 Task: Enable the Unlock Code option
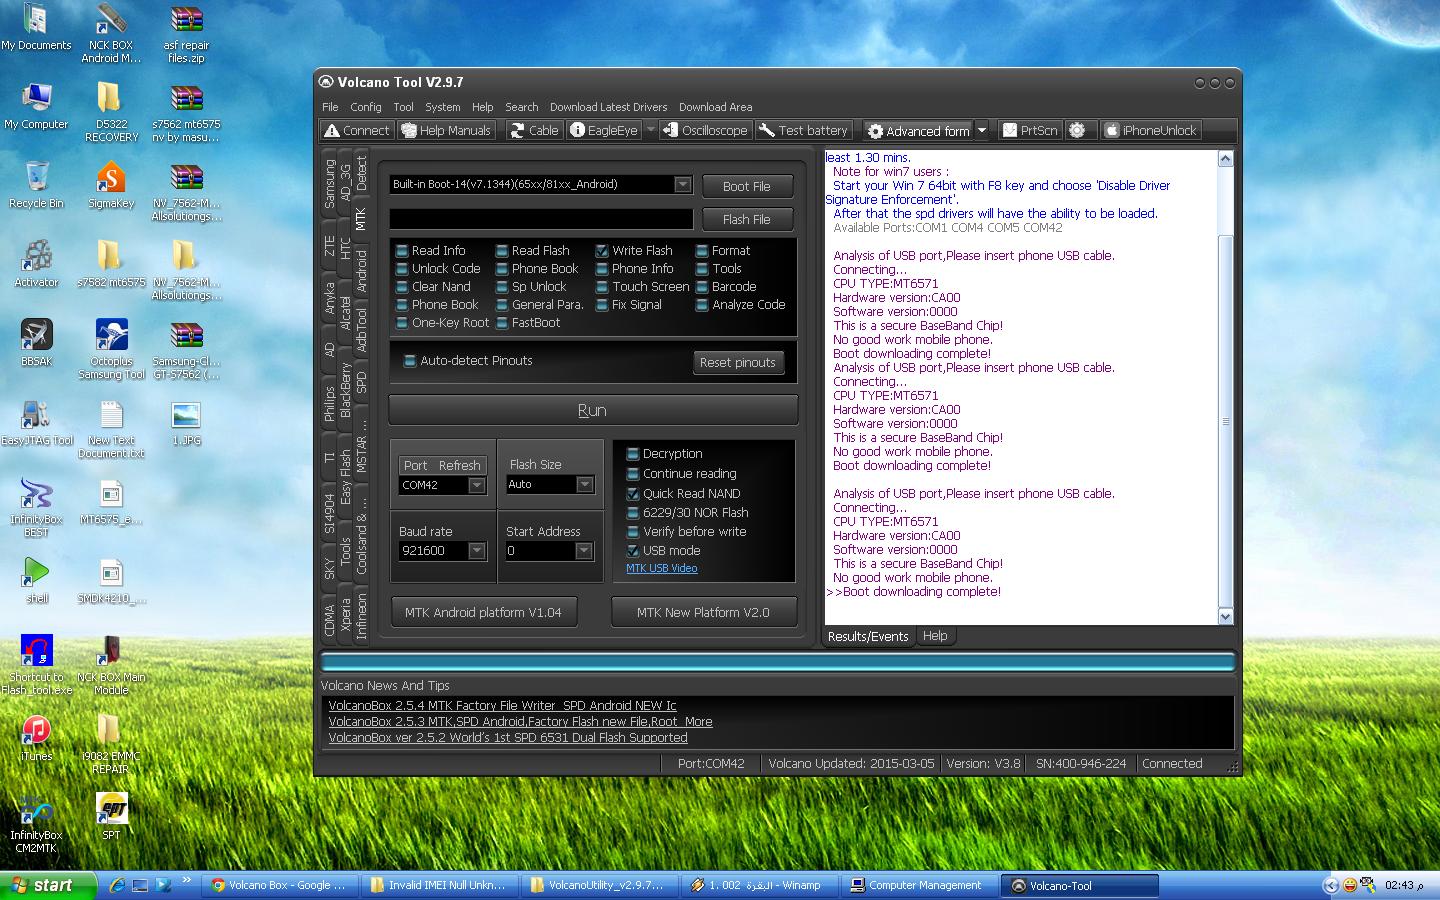click(402, 269)
